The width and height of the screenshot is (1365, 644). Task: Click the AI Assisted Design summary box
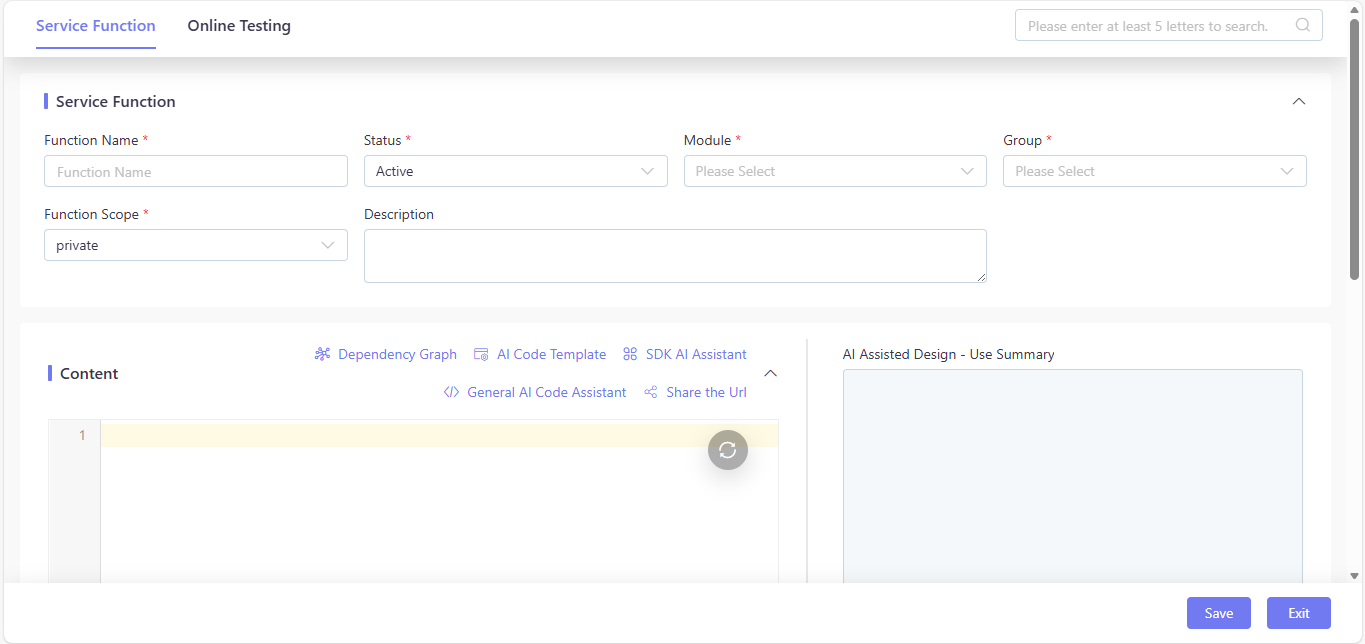point(1073,476)
